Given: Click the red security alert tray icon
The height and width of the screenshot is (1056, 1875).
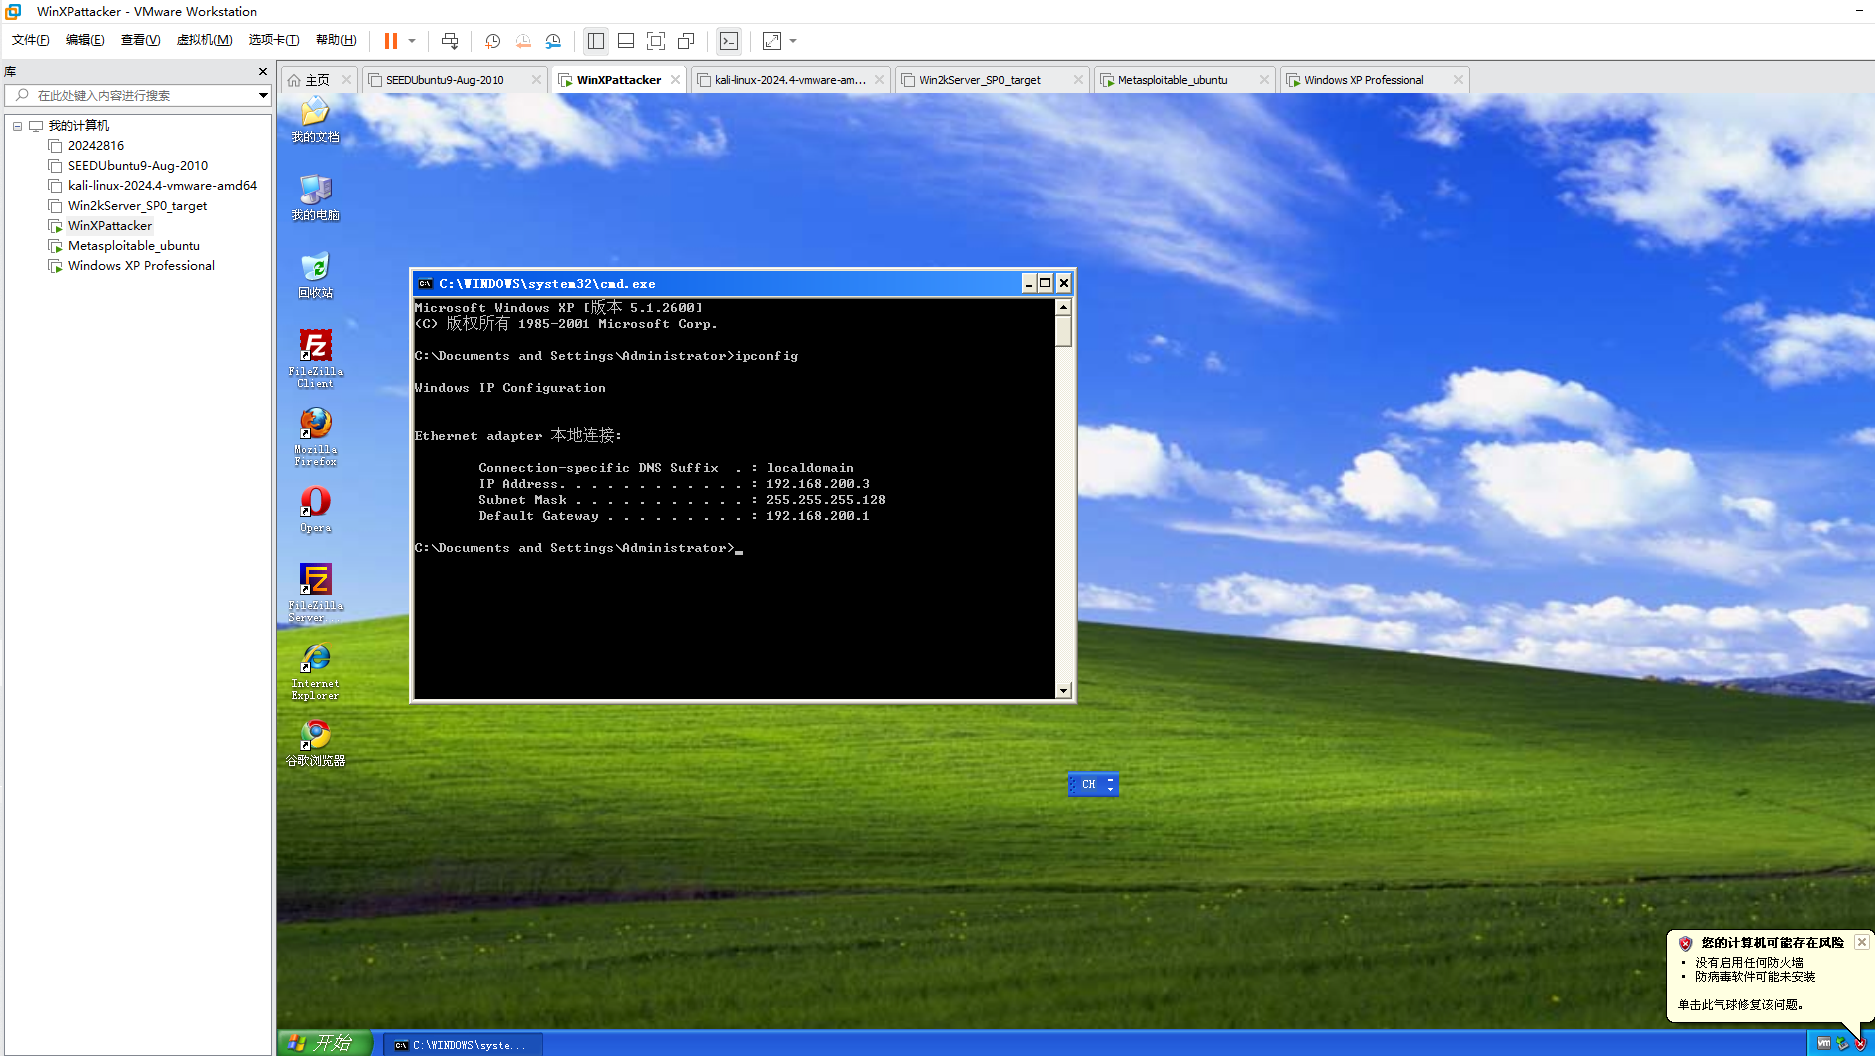Looking at the screenshot, I should tap(1860, 1044).
